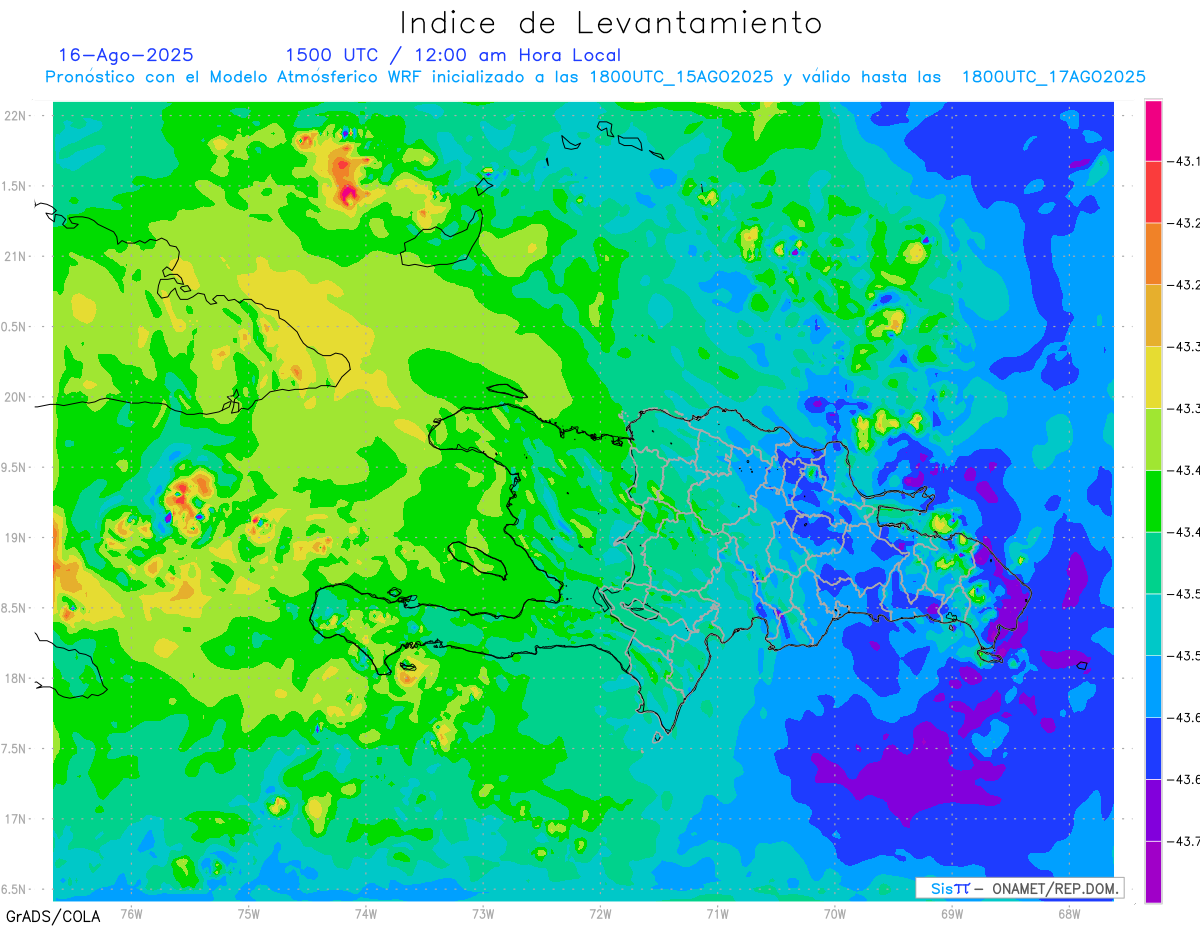The height and width of the screenshot is (927, 1200).
Task: Click the "22N" latitude label
Action: click(16, 116)
